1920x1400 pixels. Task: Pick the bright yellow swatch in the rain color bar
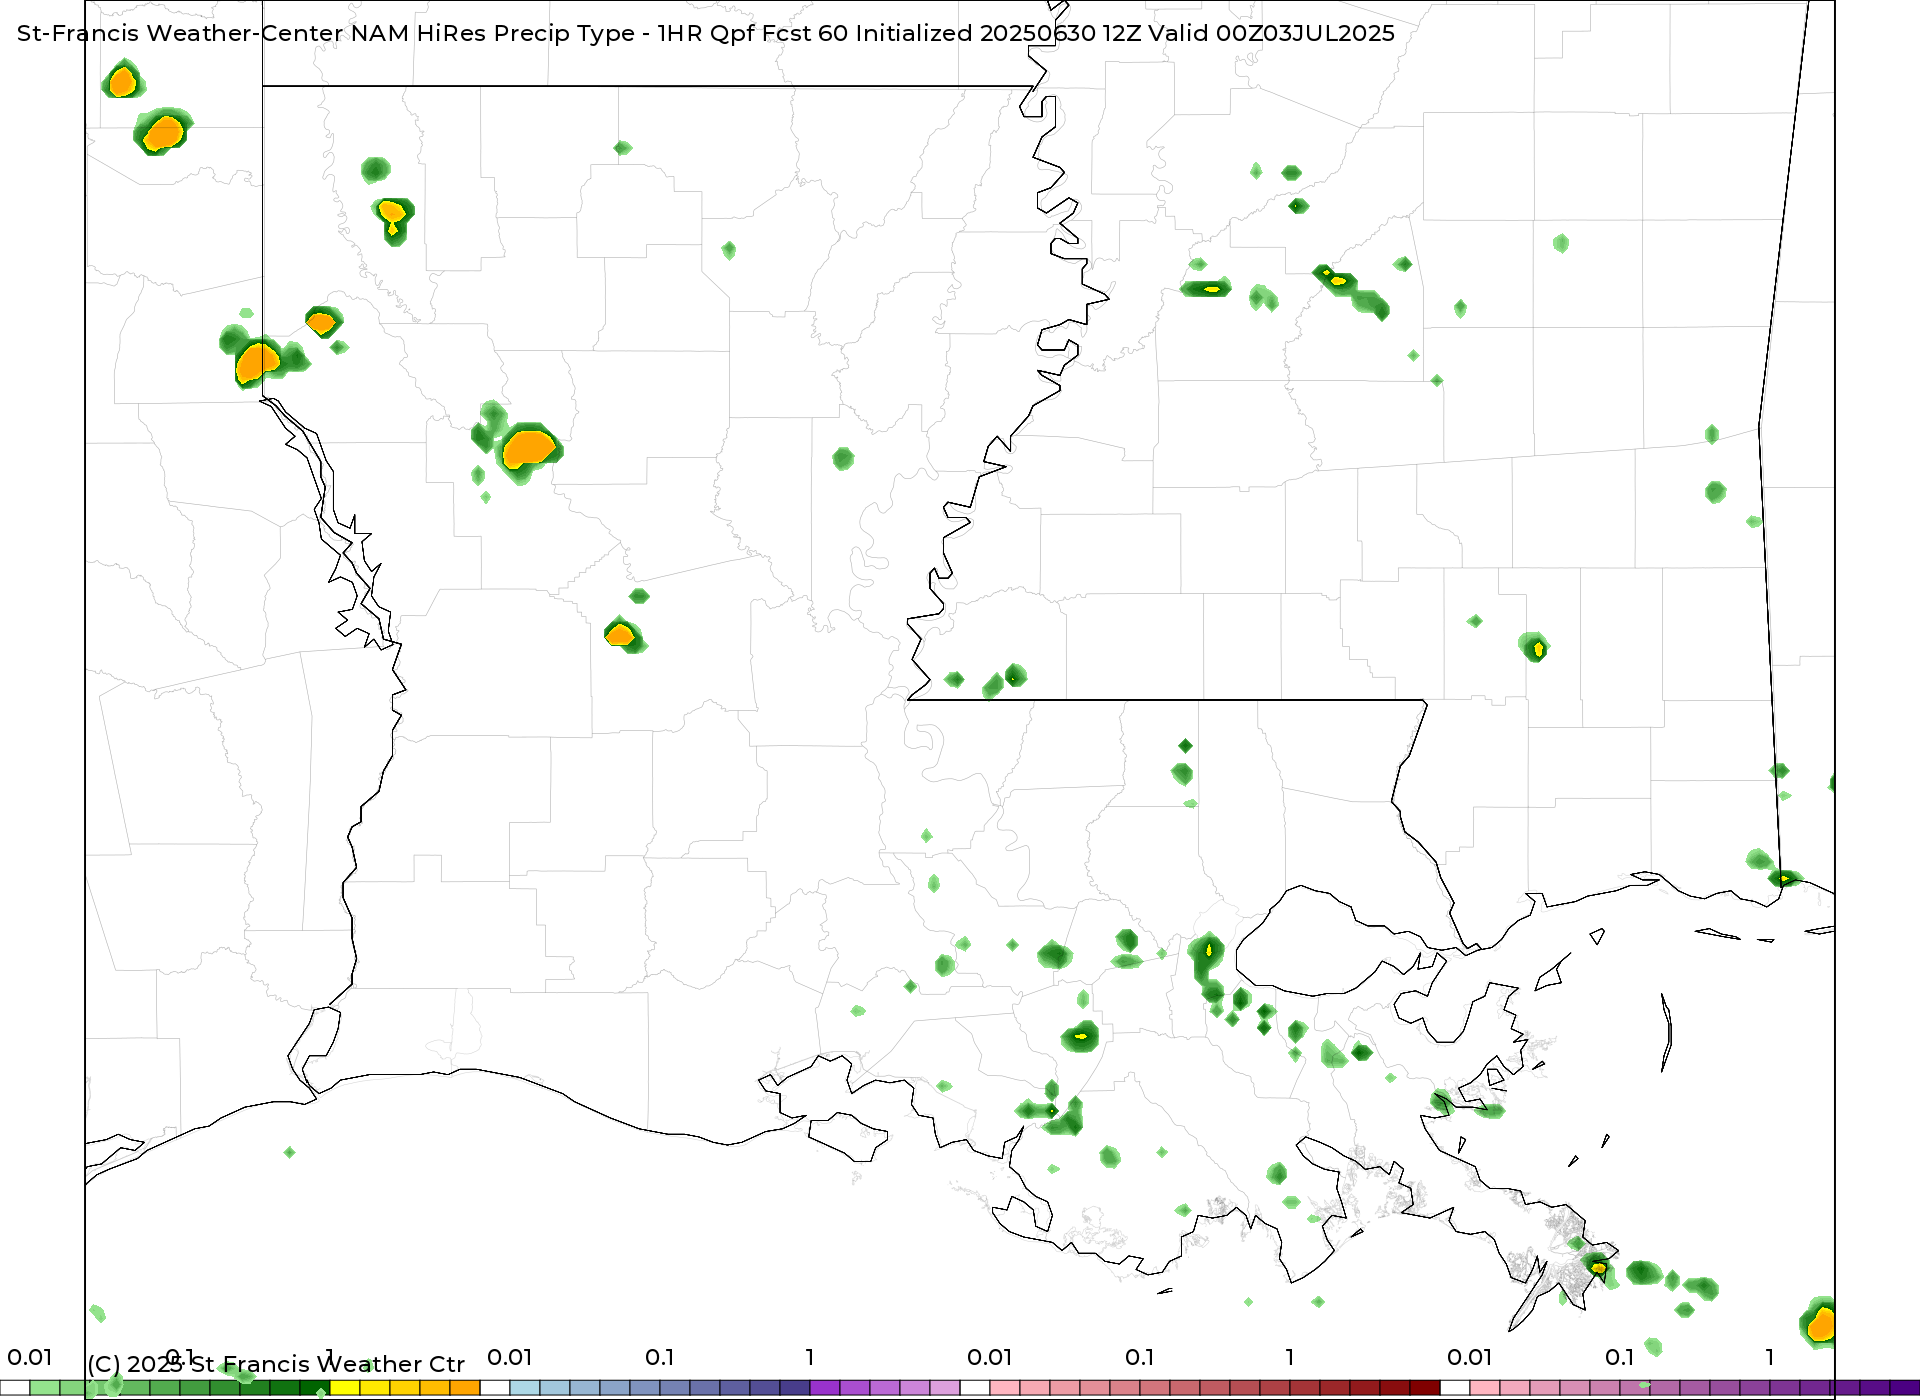pyautogui.click(x=345, y=1388)
